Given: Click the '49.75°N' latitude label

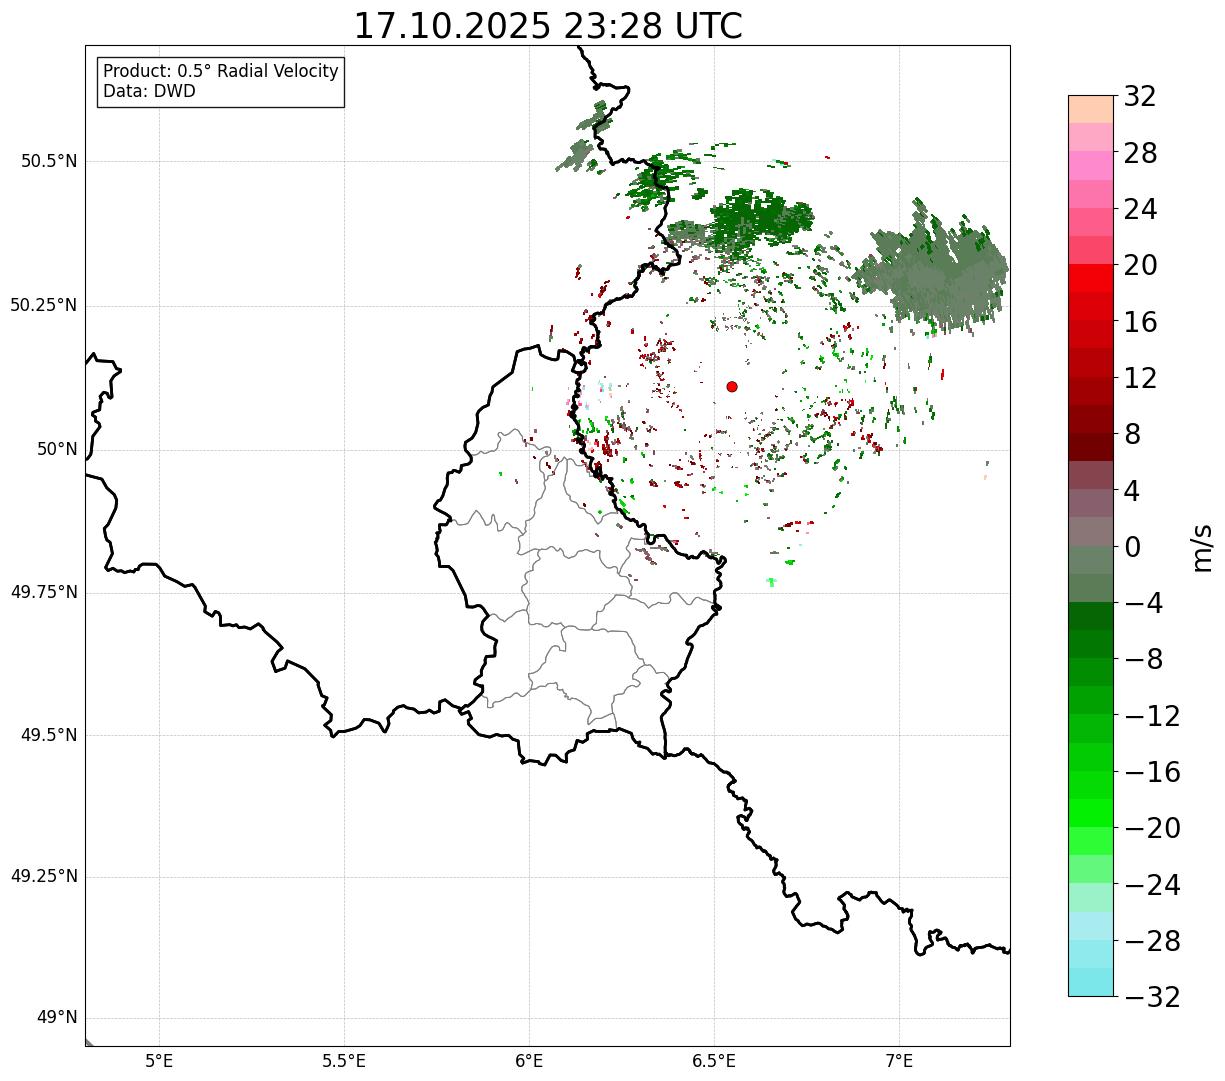Looking at the screenshot, I should point(43,592).
